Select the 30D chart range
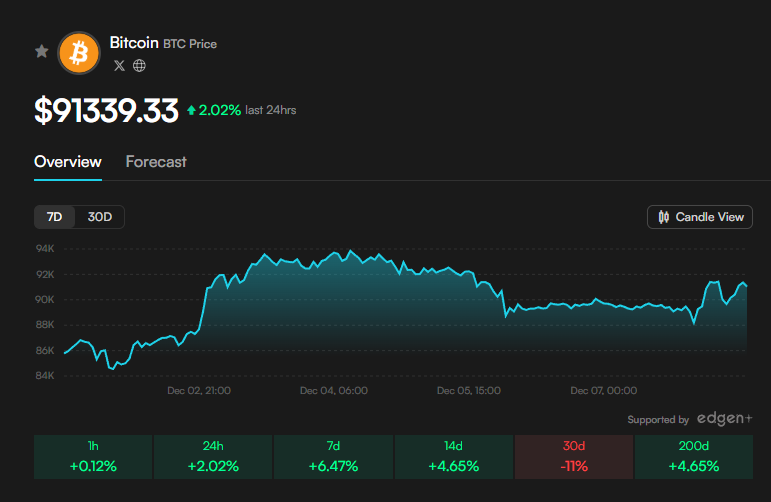771x502 pixels. pos(100,217)
